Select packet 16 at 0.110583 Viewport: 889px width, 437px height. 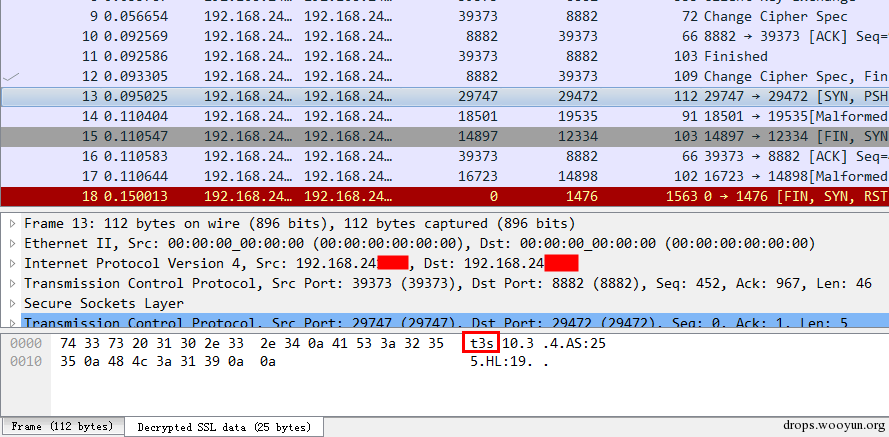point(444,156)
